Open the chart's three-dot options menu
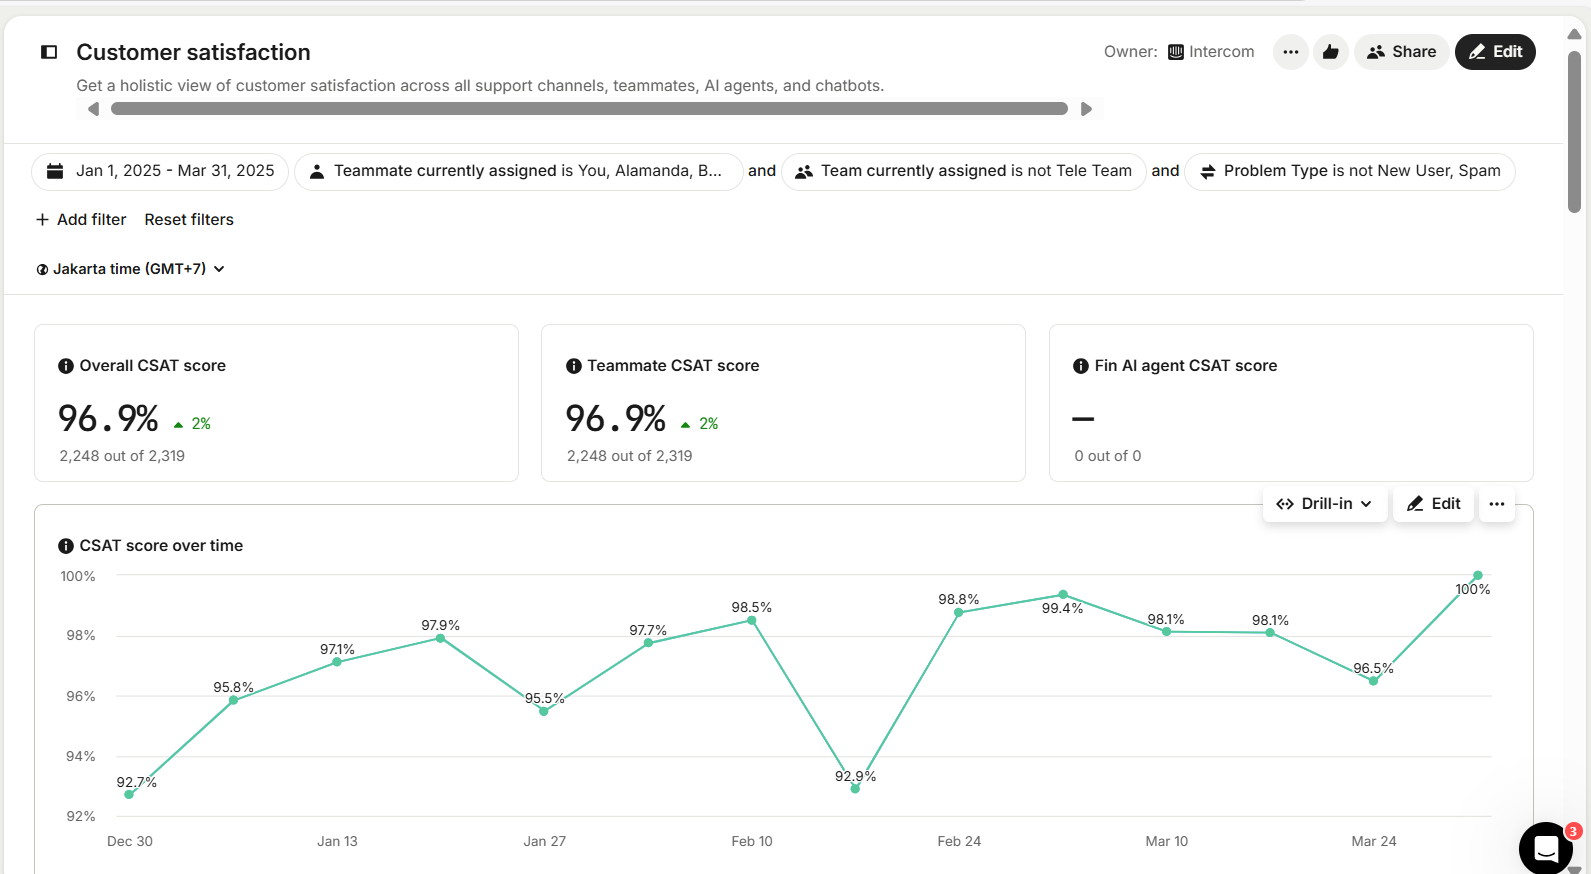The width and height of the screenshot is (1591, 874). coord(1496,504)
